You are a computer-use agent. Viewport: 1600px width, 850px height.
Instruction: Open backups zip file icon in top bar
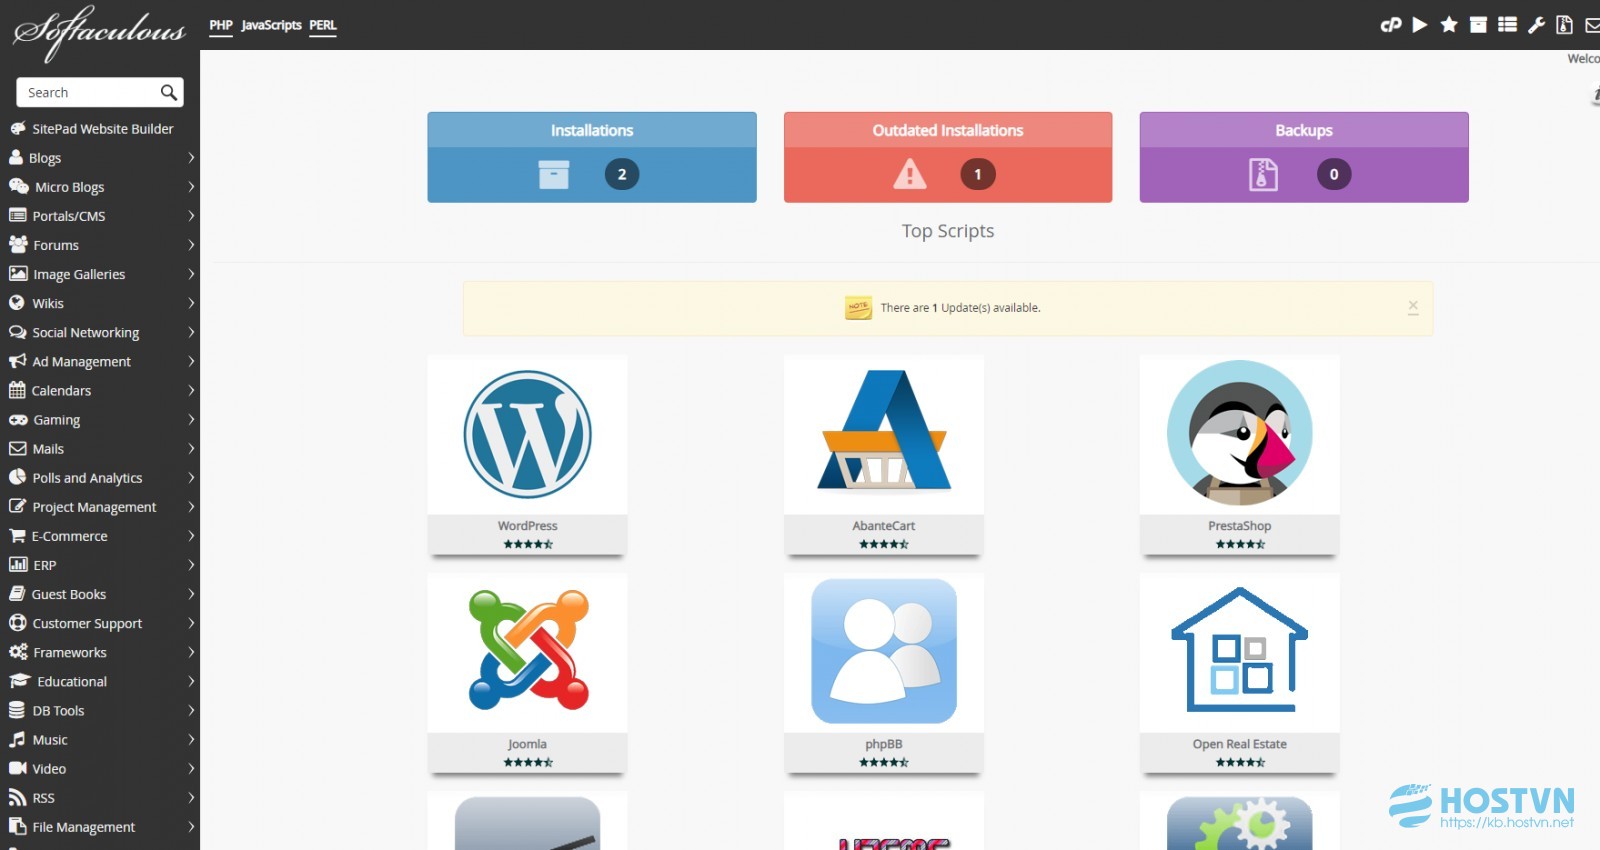(x=1565, y=25)
